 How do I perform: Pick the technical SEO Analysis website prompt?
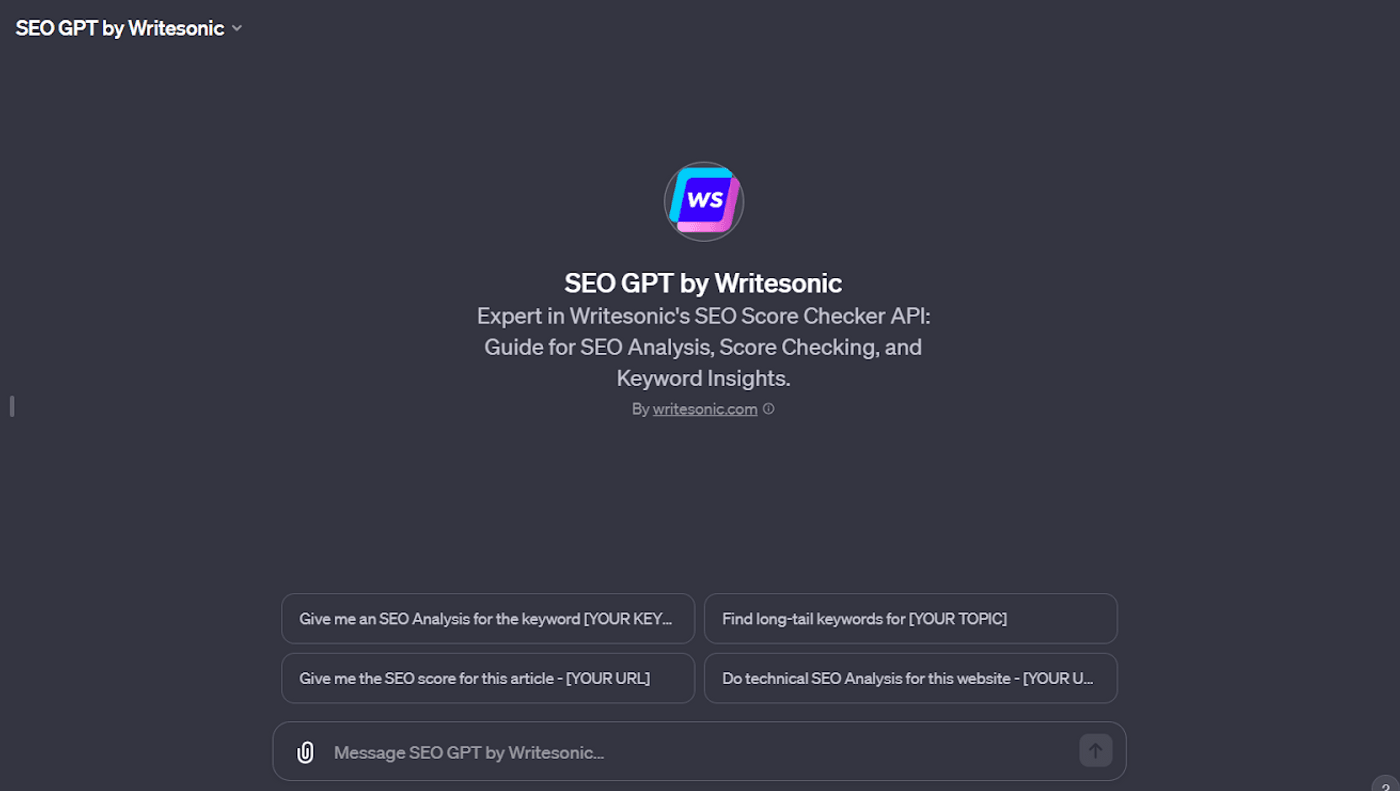(910, 678)
